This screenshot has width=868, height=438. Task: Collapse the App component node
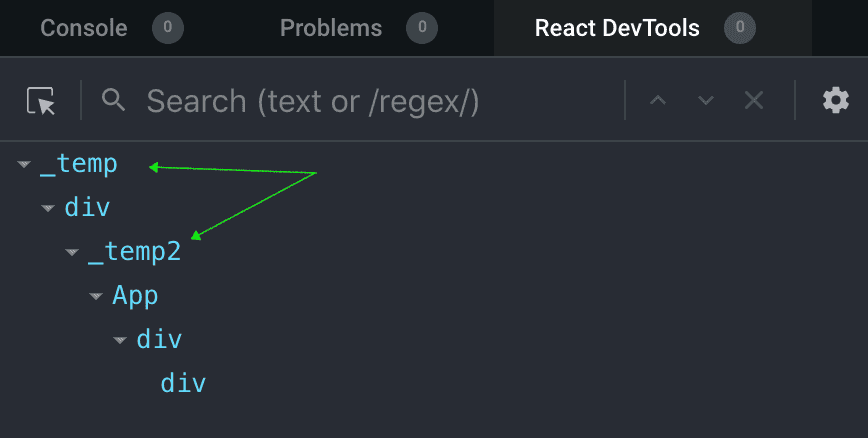[x=96, y=297]
